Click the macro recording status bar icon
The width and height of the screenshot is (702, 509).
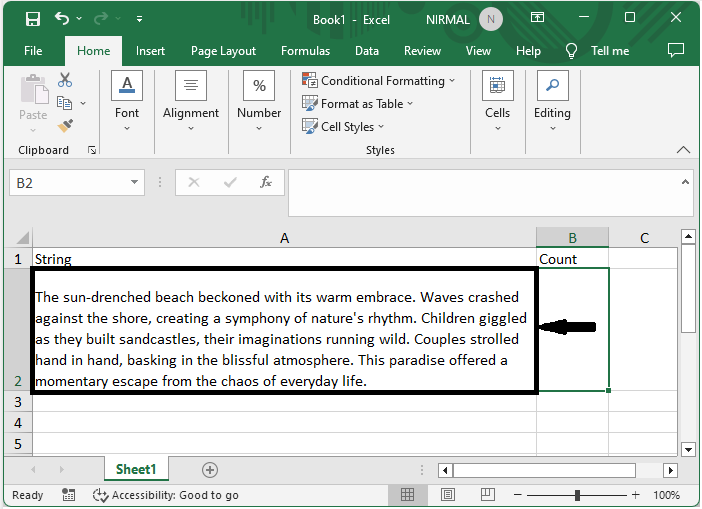click(x=70, y=495)
